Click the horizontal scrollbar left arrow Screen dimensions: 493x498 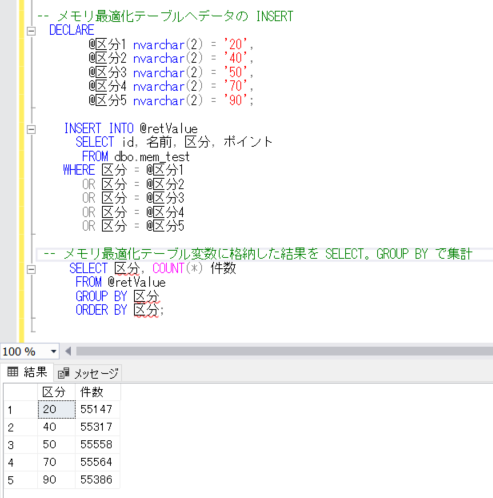coord(68,351)
